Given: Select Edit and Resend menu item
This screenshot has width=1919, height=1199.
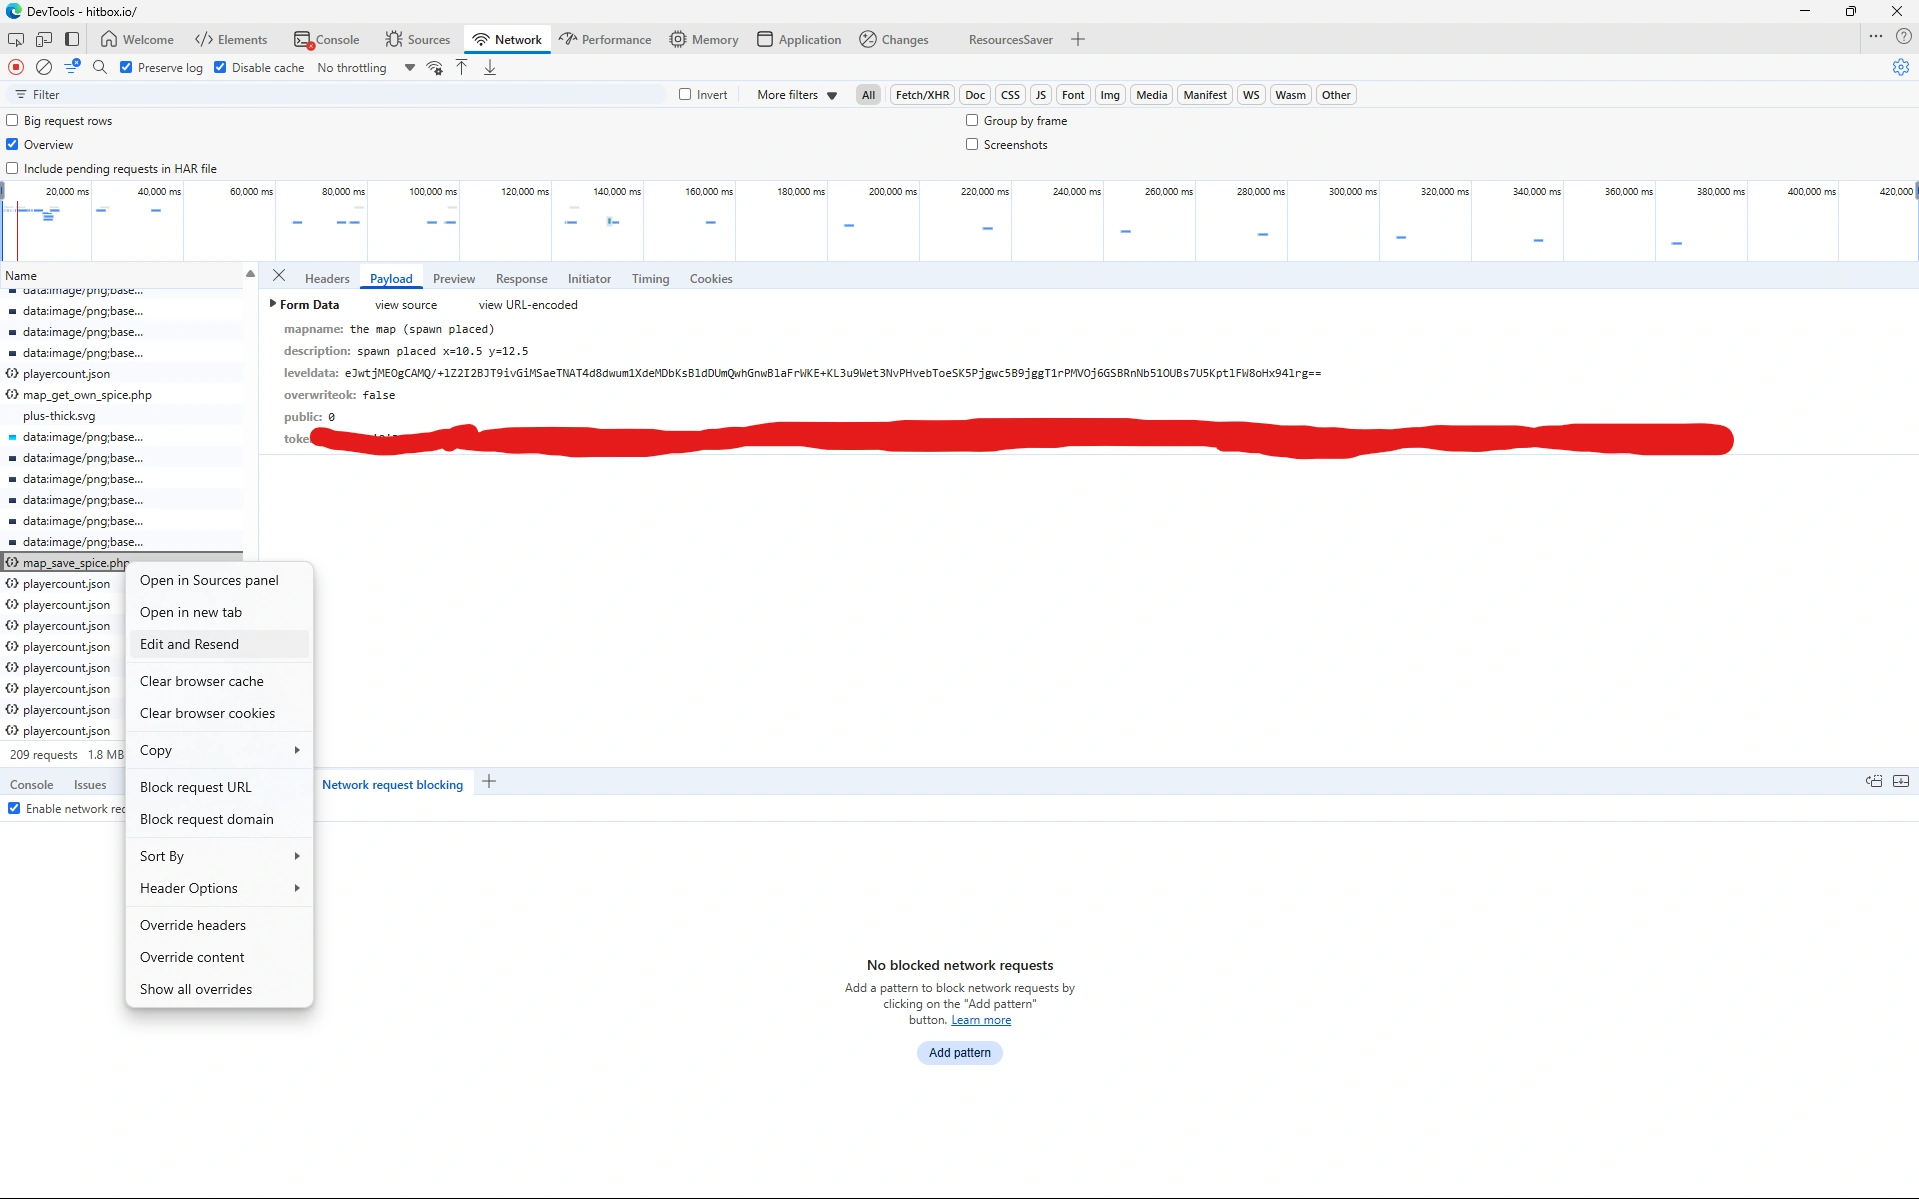Looking at the screenshot, I should (219, 644).
